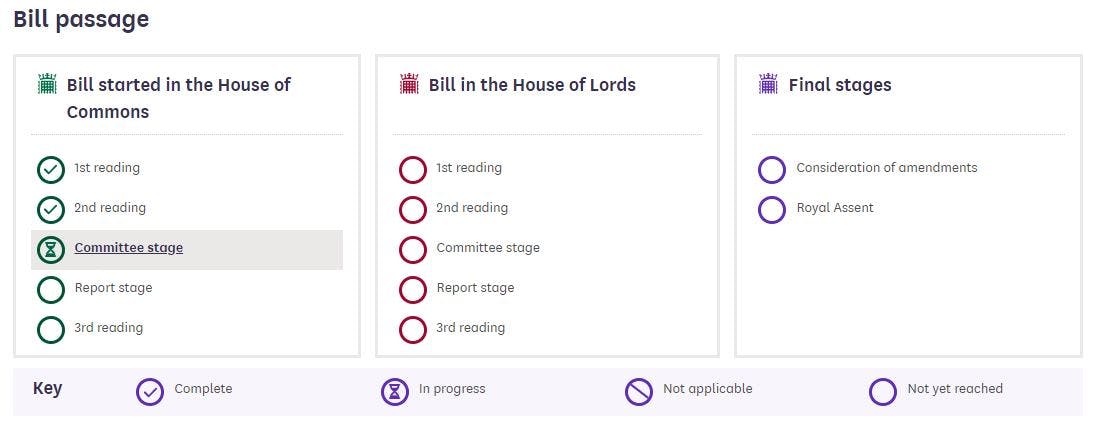Click the Commons 2nd reading checkmark icon

tap(51, 210)
